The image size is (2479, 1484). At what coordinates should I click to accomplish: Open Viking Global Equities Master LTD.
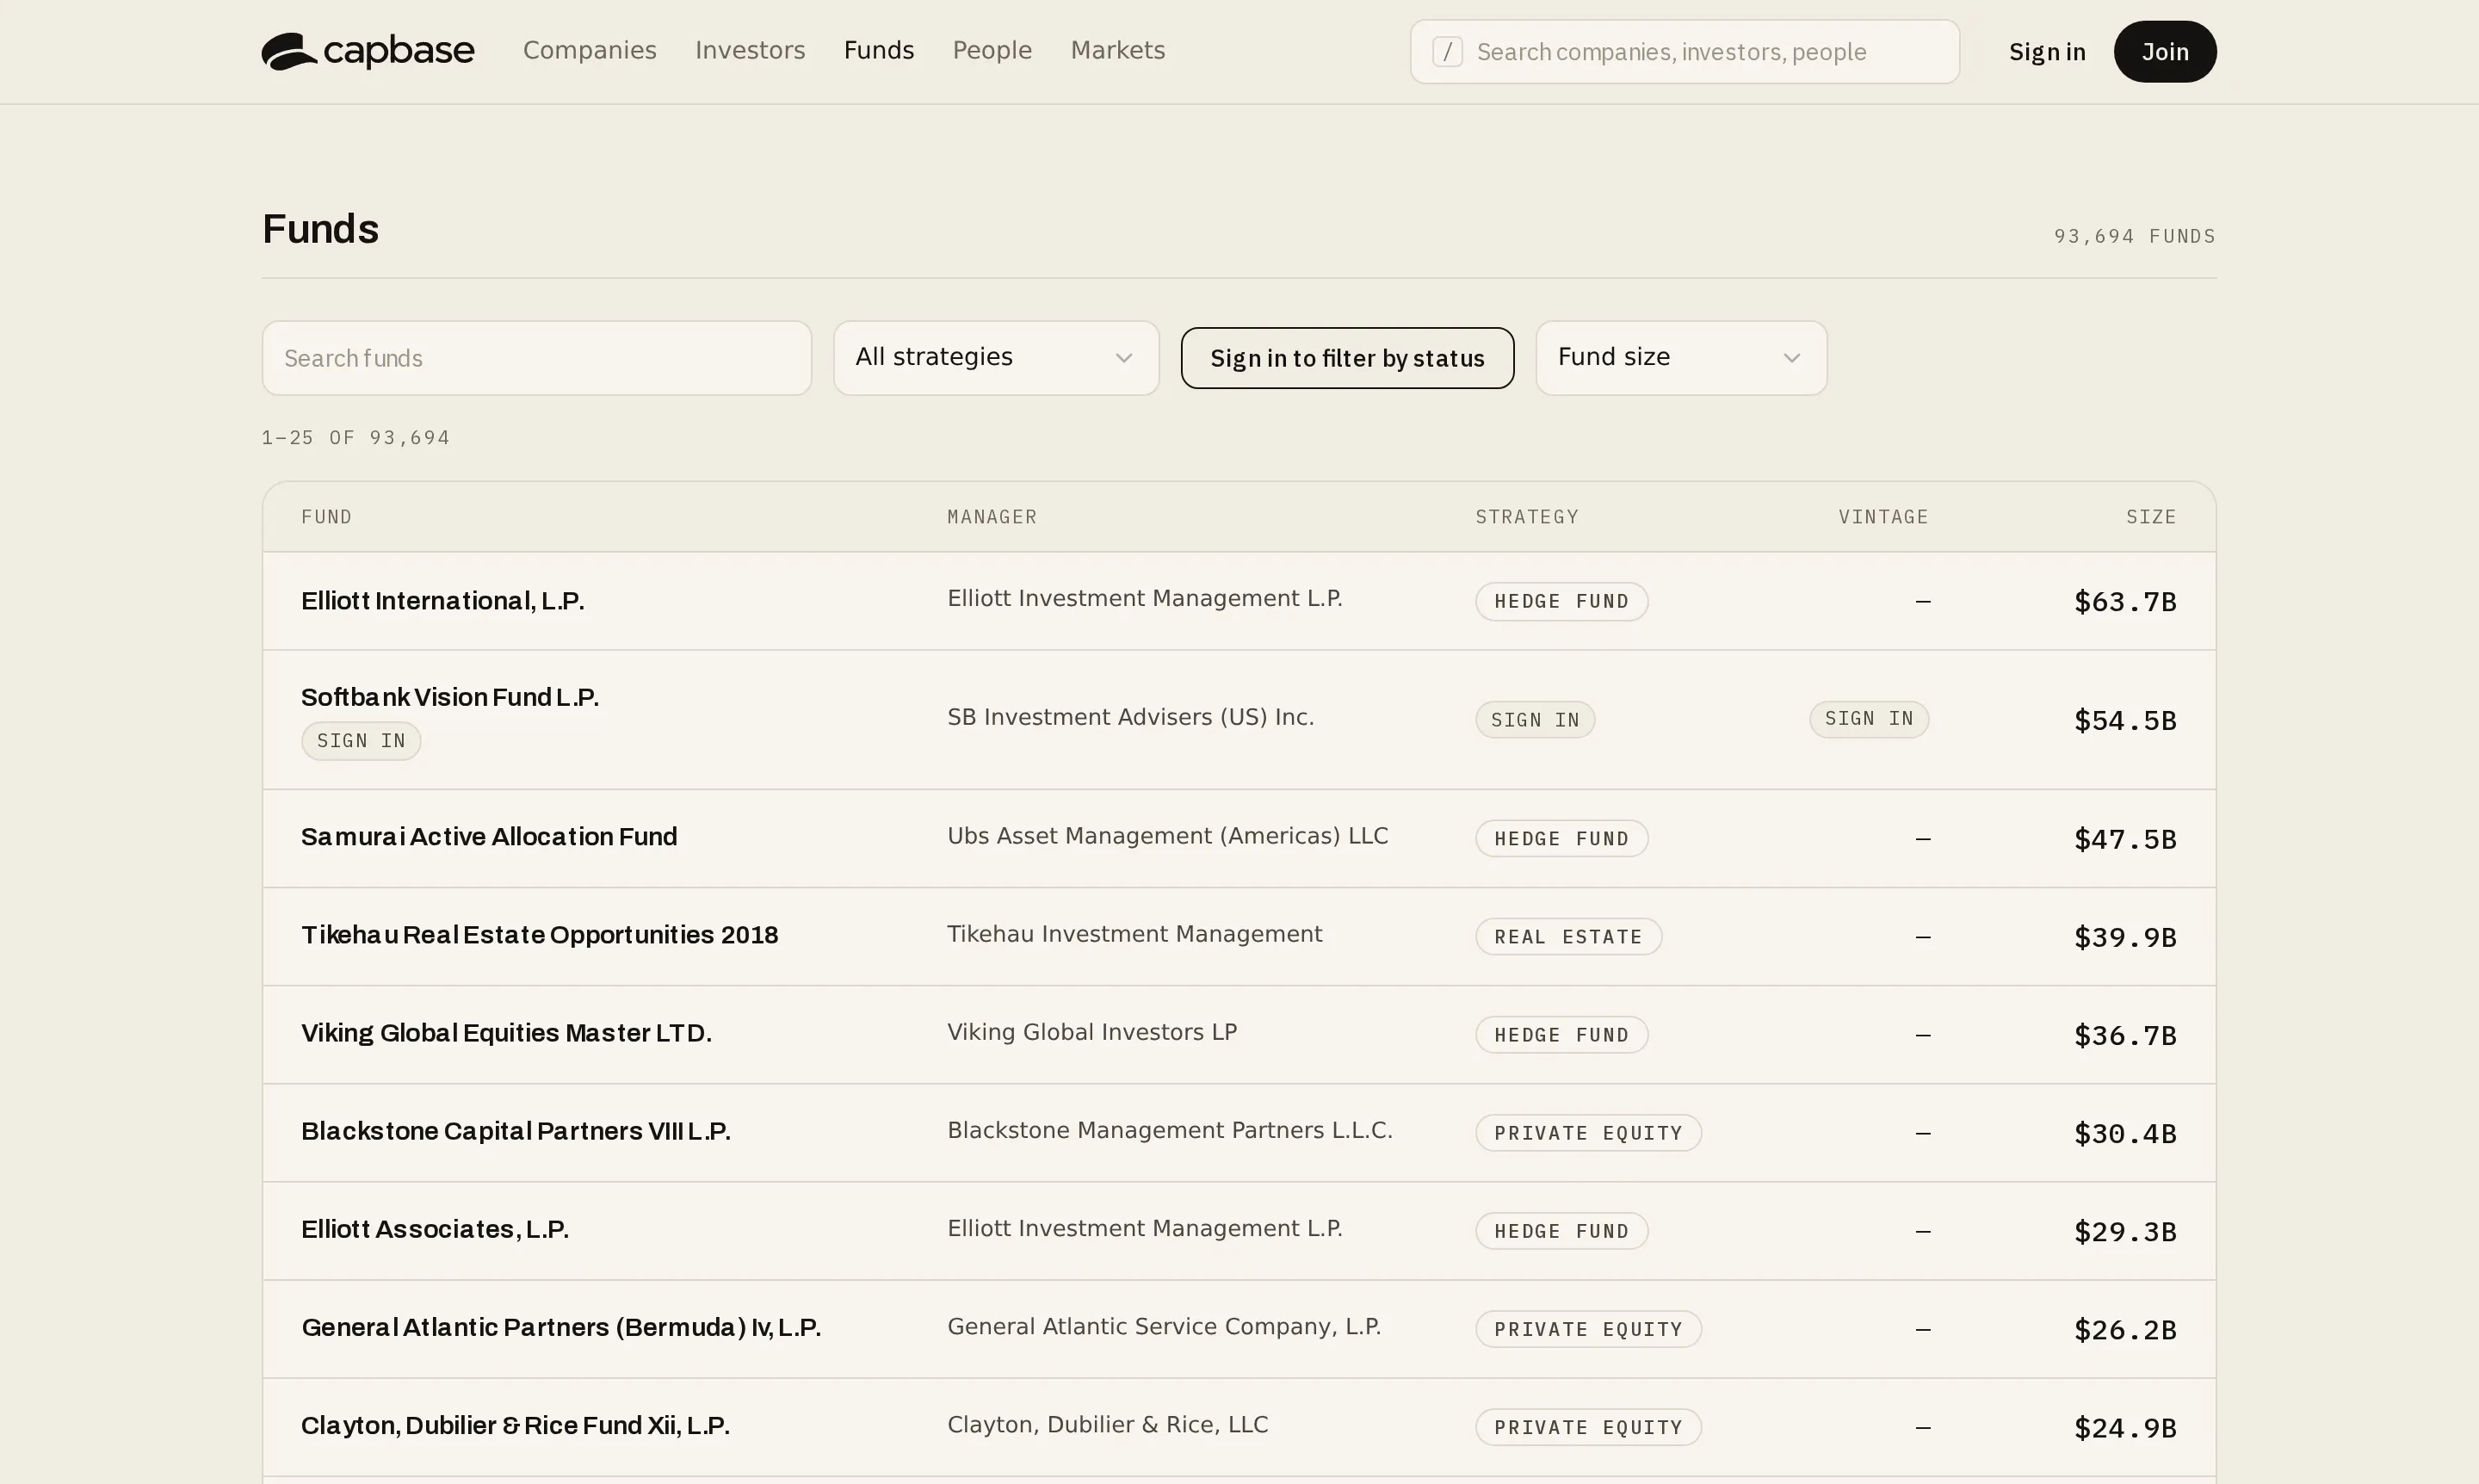coord(506,1033)
